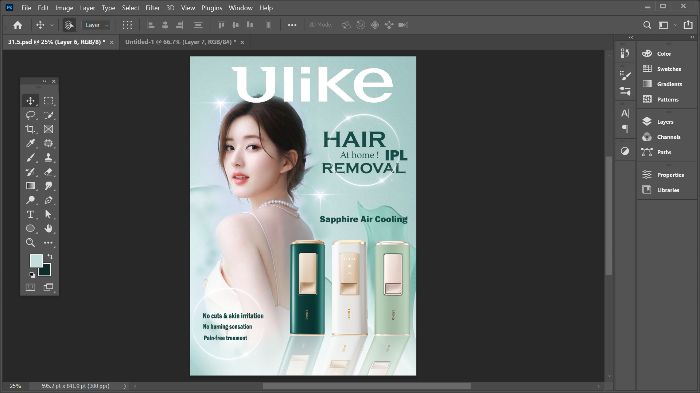Open the status bar info arrow
This screenshot has width=700, height=393.
125,386
